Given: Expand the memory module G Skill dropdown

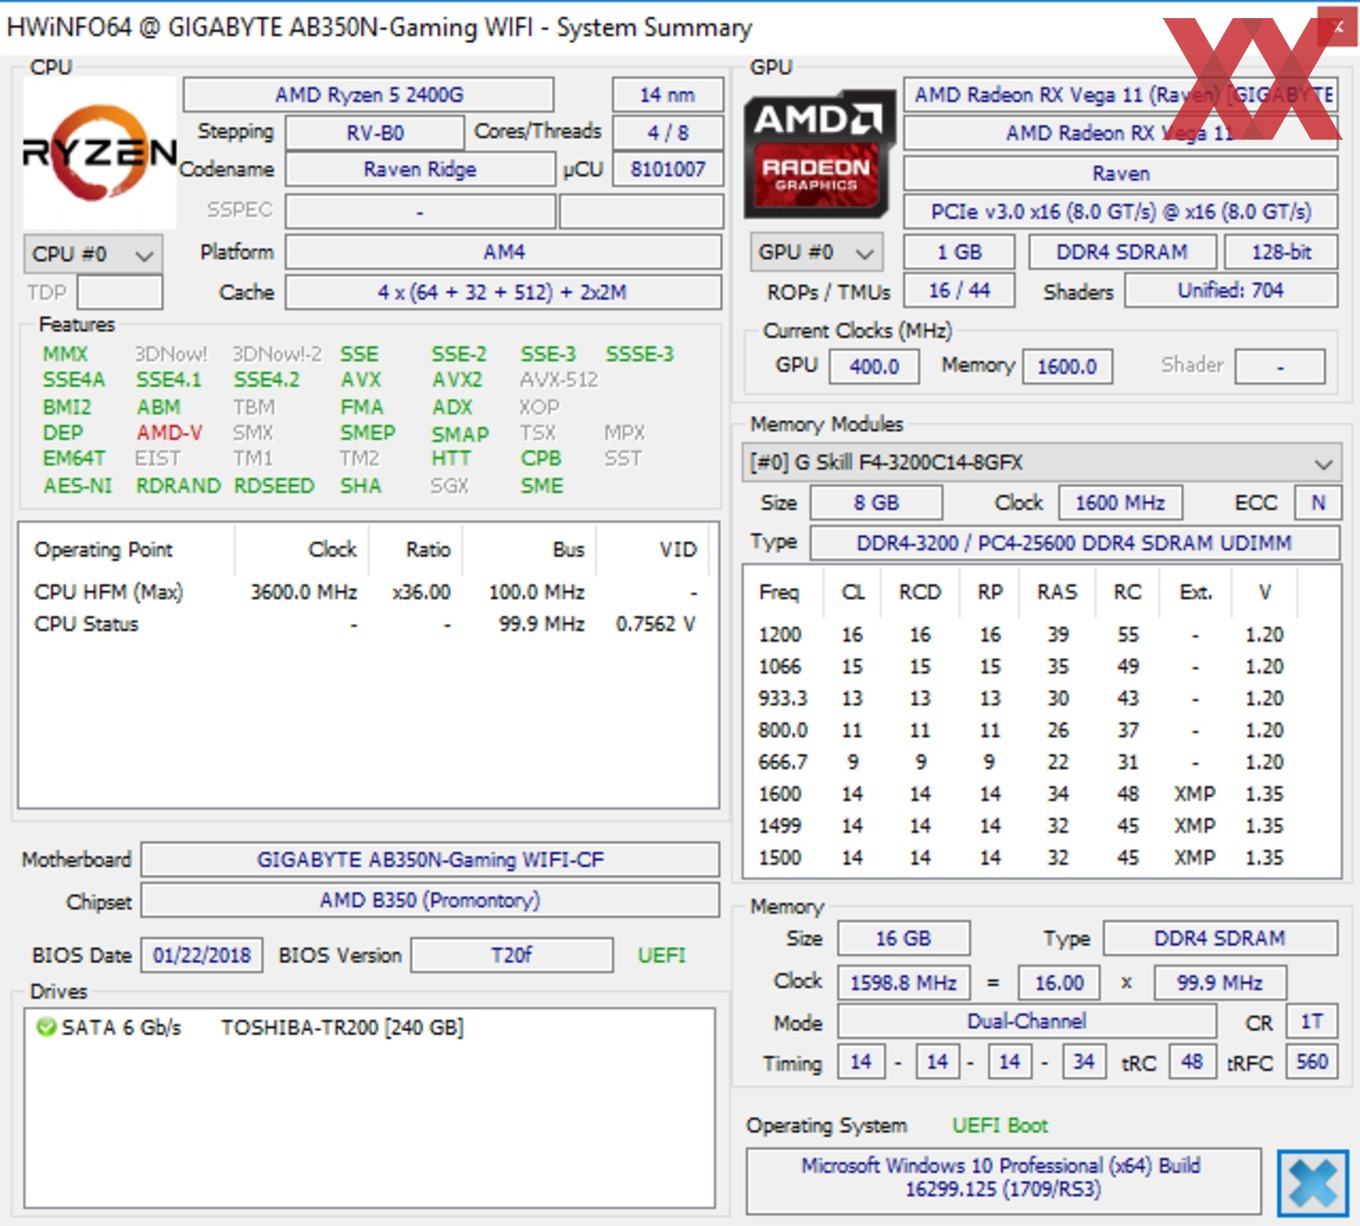Looking at the screenshot, I should 1040,463.
